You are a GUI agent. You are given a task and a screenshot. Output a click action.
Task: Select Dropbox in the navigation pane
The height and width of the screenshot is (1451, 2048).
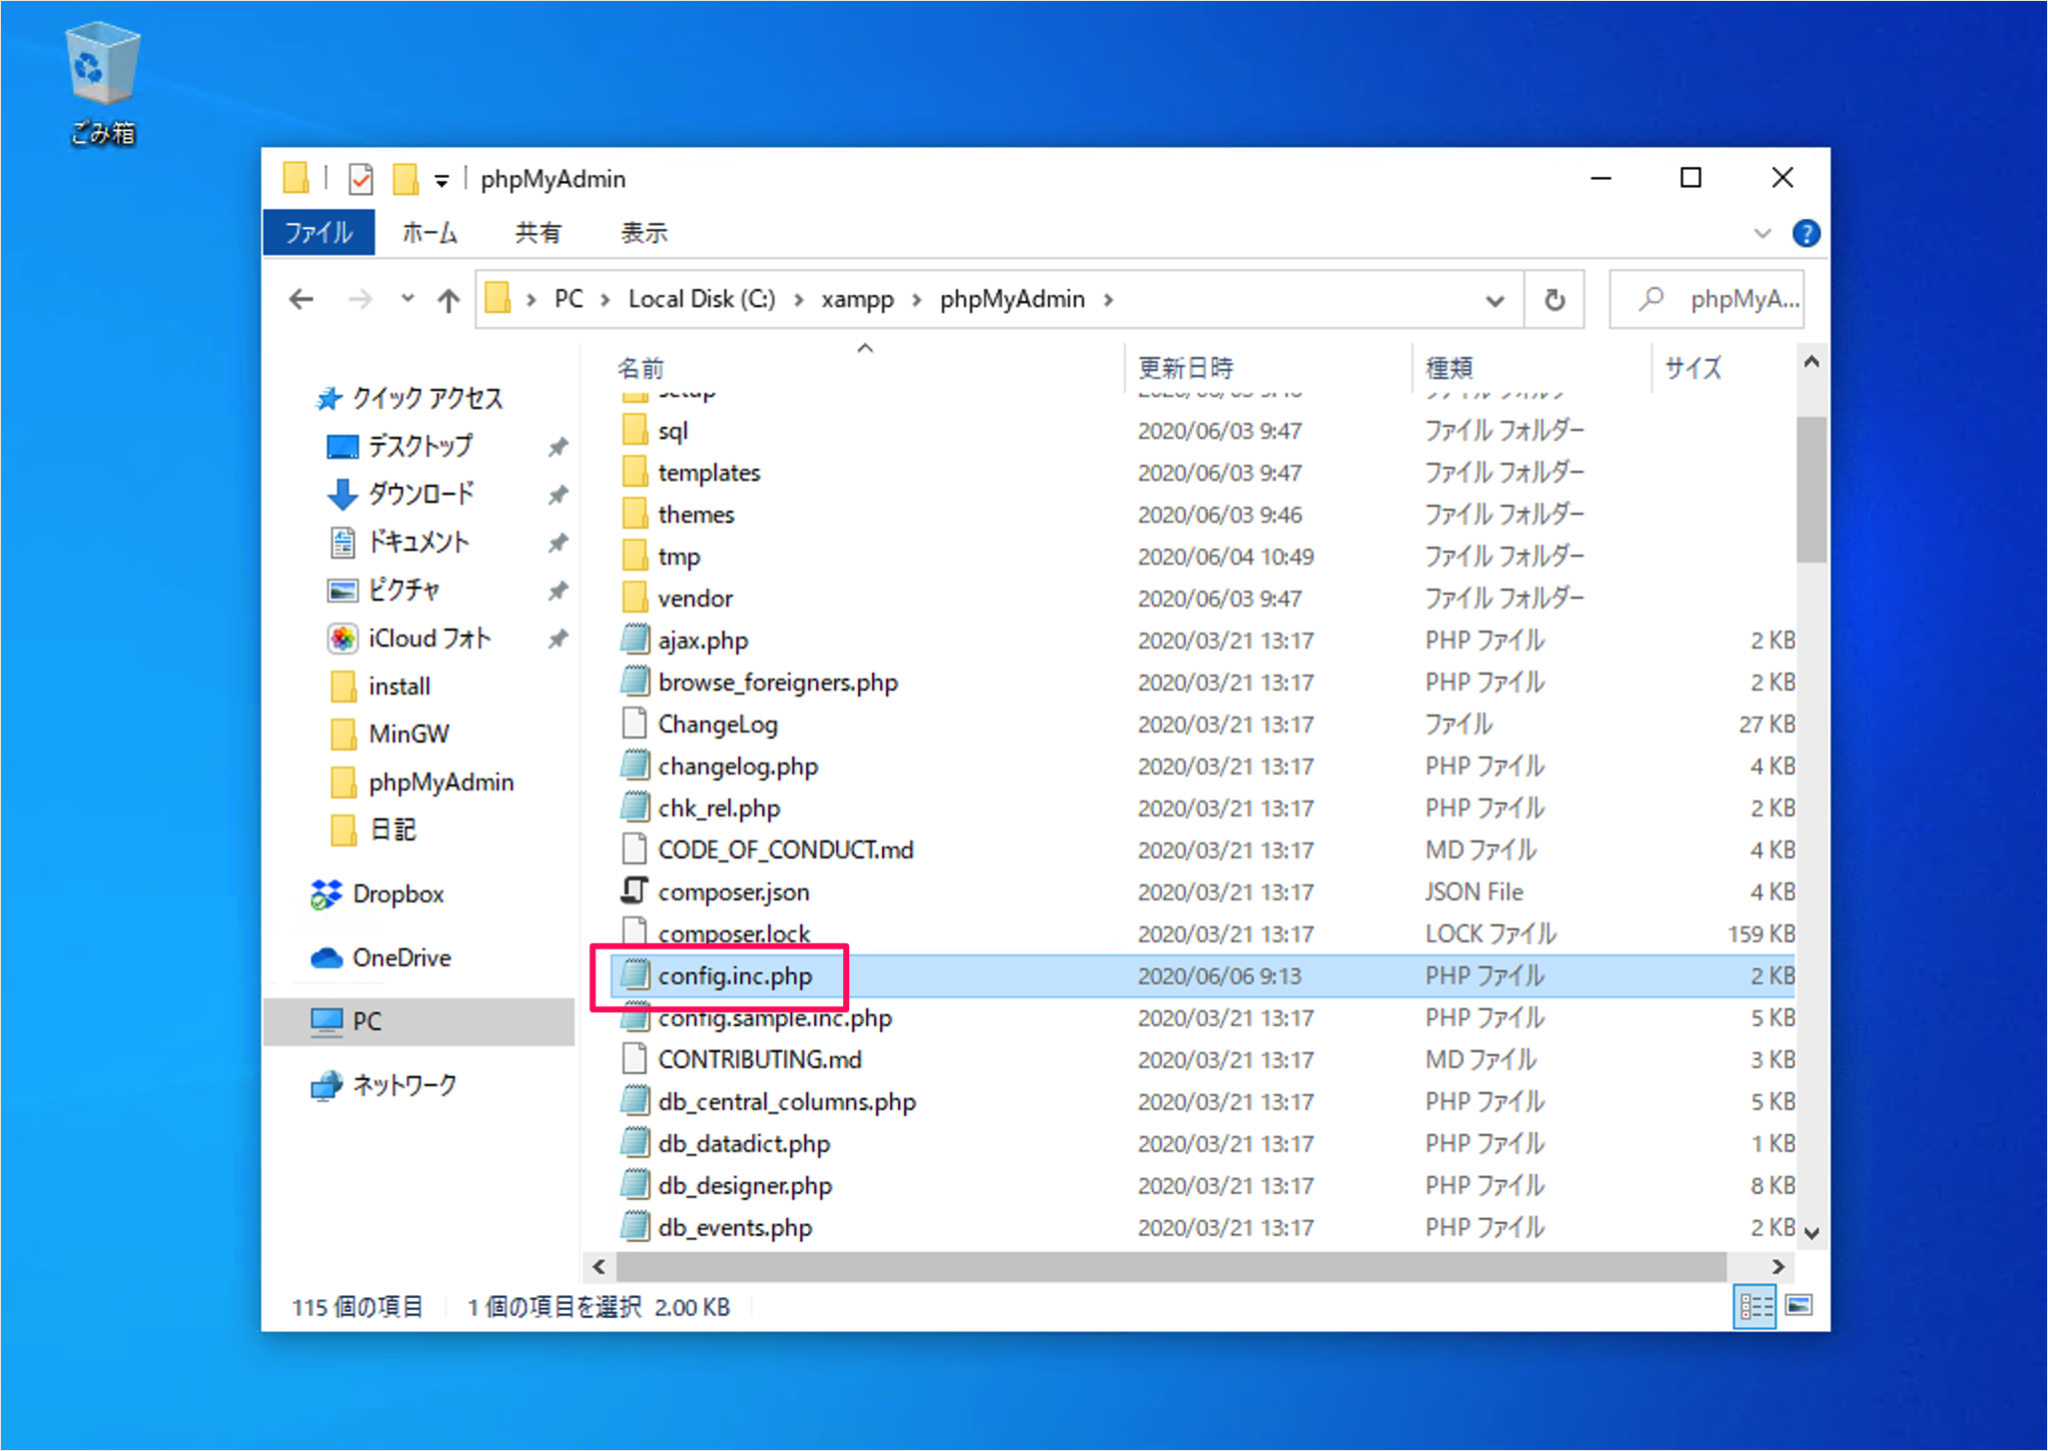377,894
